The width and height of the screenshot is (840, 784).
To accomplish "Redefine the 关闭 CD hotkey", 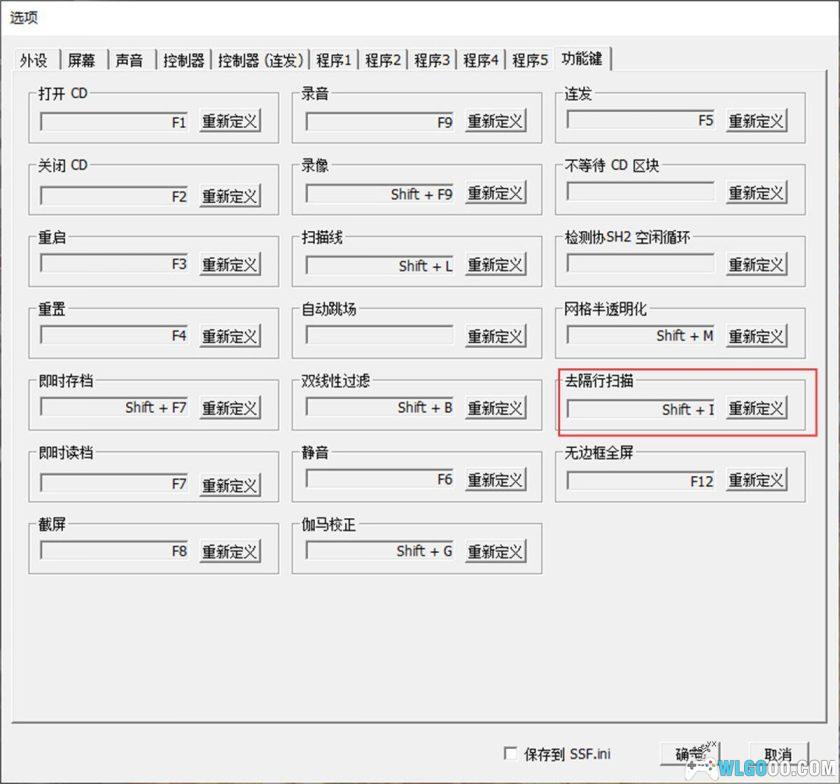I will pos(232,194).
